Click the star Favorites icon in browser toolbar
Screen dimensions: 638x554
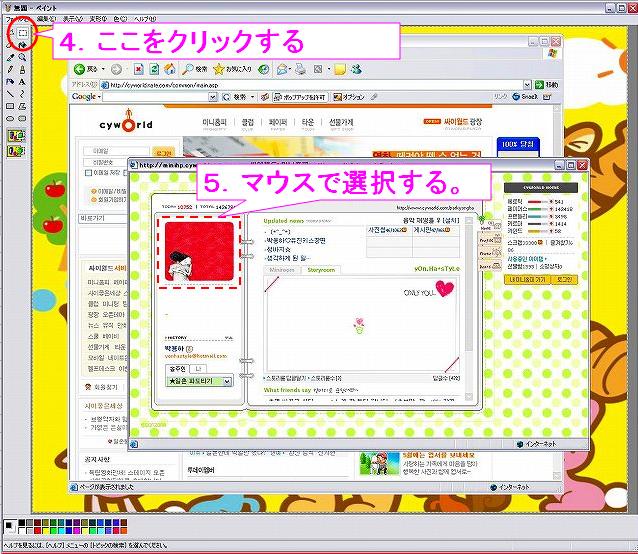coord(219,69)
